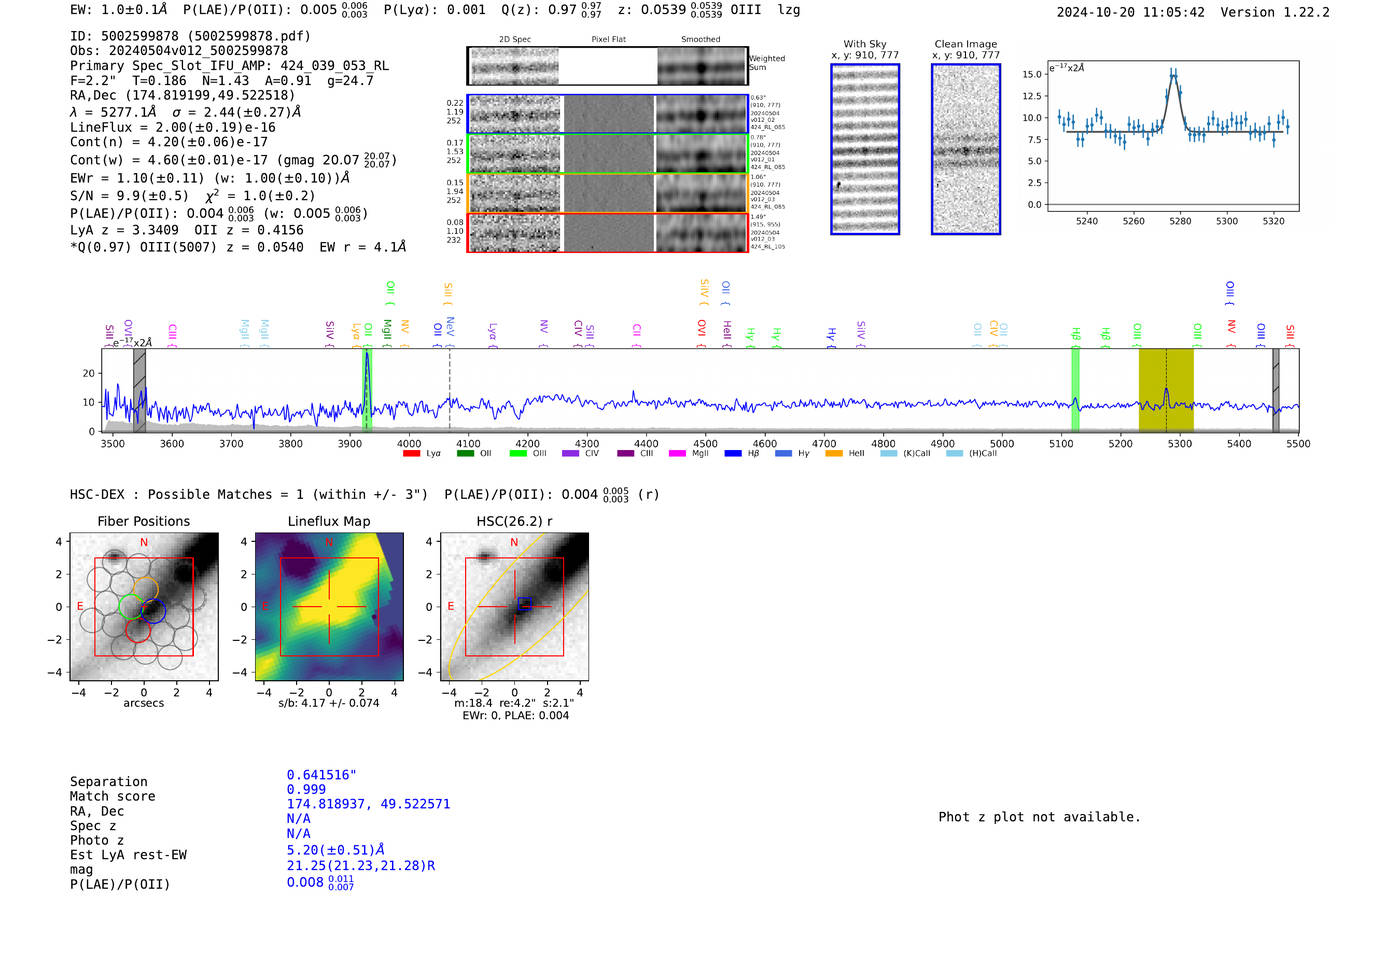The width and height of the screenshot is (1400, 953).
Task: Click the LyA z = 3.3409 line
Action: [x=125, y=230]
